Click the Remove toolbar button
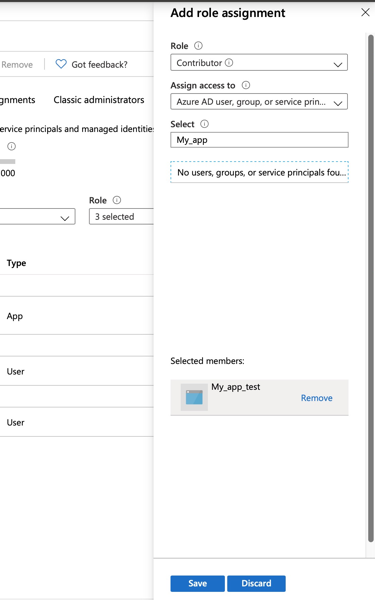 point(17,65)
